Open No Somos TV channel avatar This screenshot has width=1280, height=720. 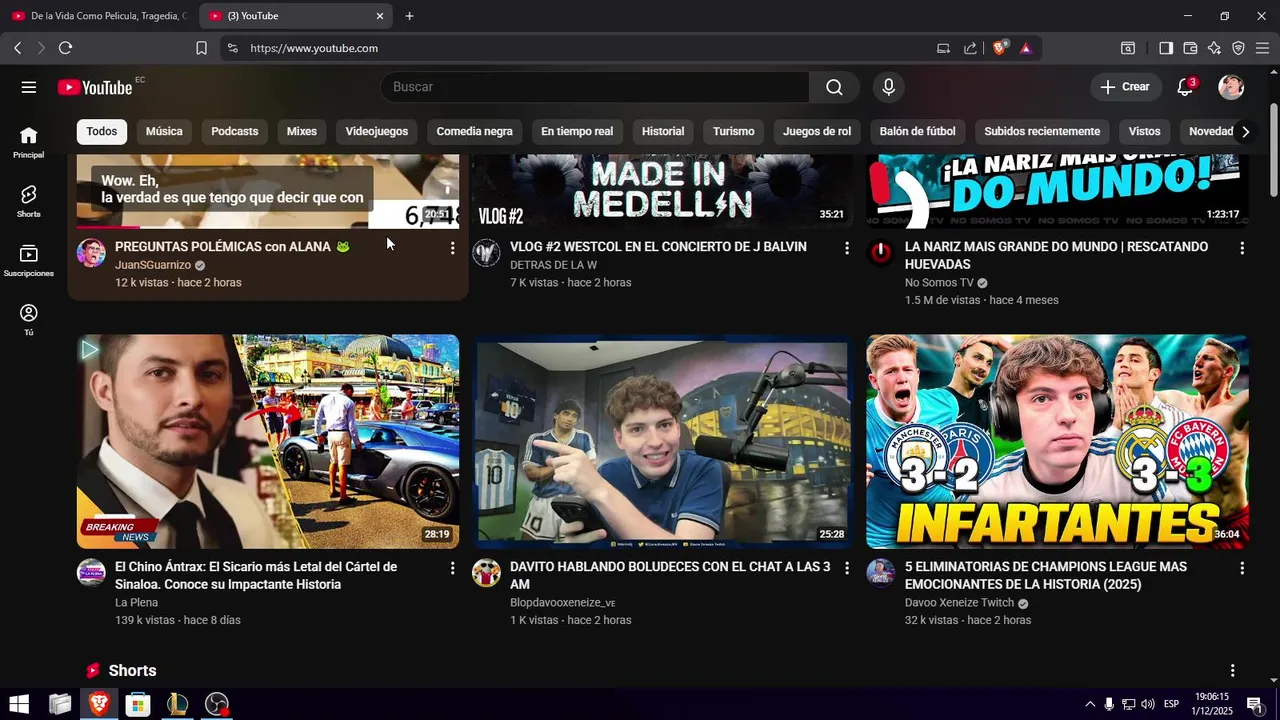880,253
